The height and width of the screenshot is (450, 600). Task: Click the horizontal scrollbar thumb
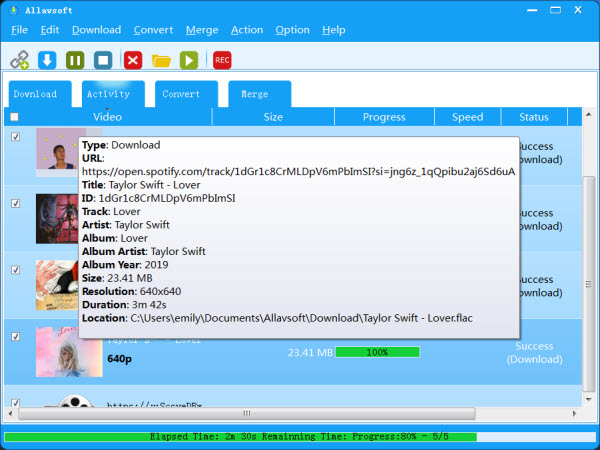pos(247,413)
